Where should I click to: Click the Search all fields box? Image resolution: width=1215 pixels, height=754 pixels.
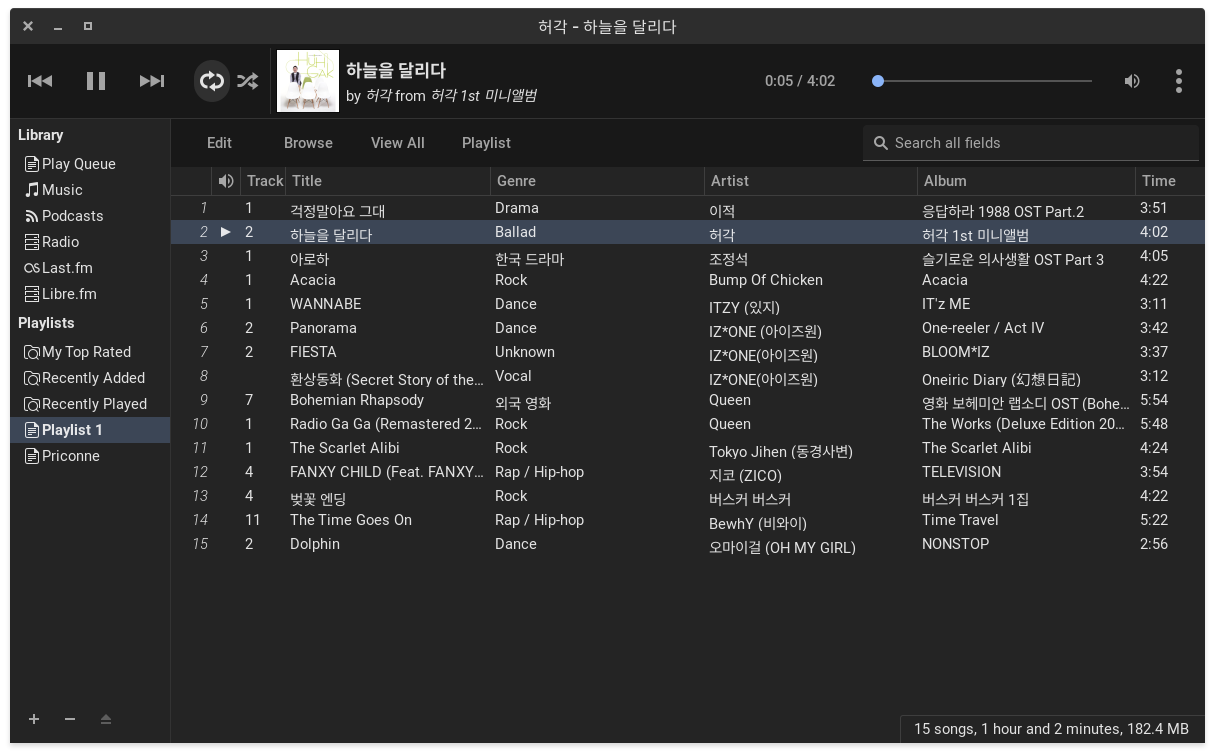1040,143
